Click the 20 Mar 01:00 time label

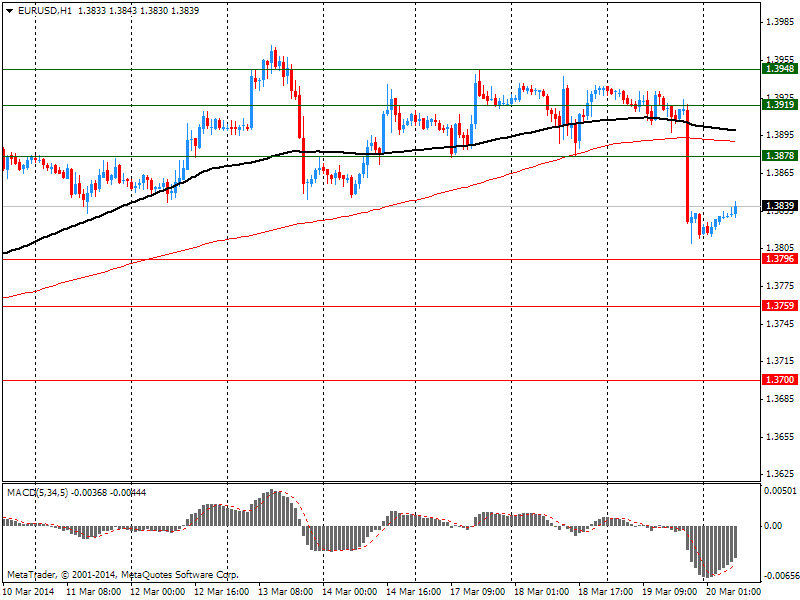734,592
